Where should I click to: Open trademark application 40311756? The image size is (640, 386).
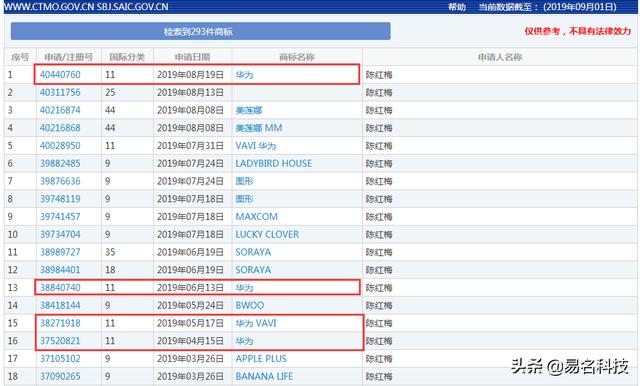pos(60,93)
